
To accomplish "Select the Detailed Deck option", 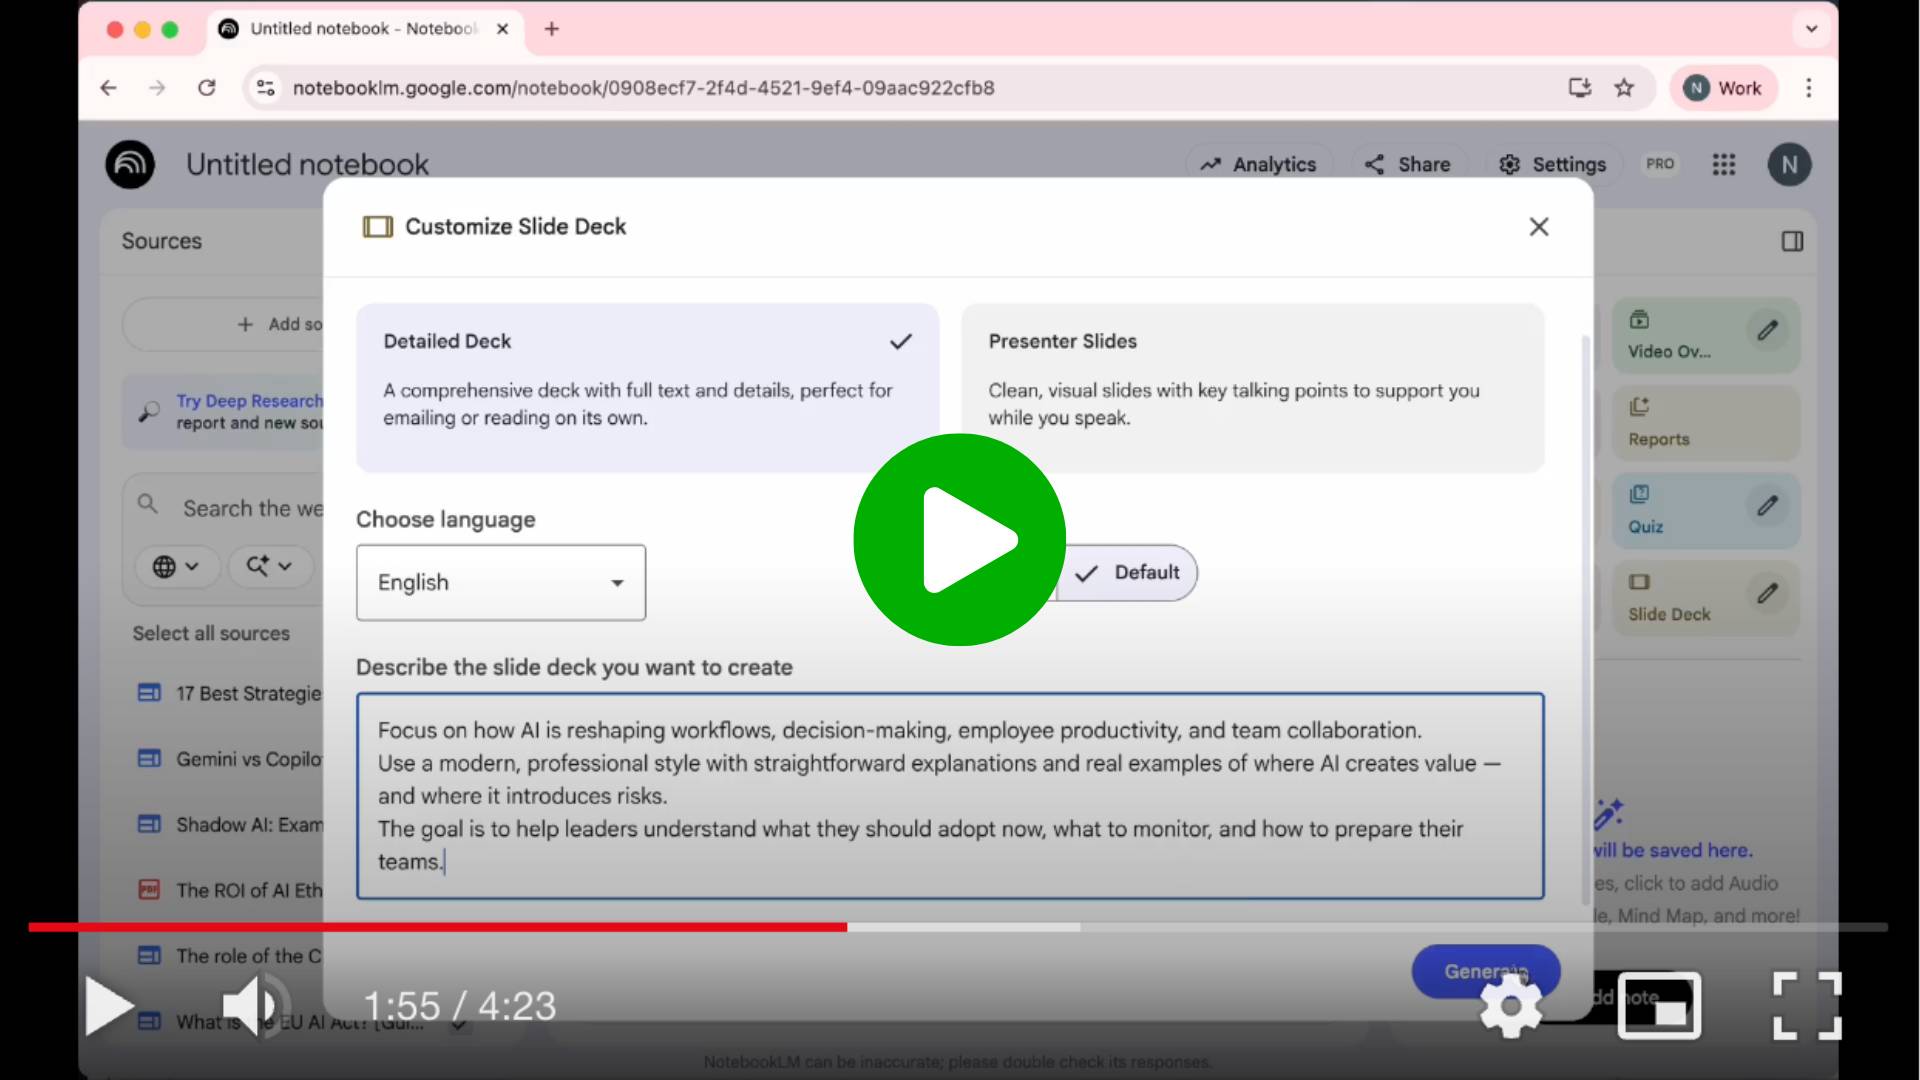I will tap(647, 387).
